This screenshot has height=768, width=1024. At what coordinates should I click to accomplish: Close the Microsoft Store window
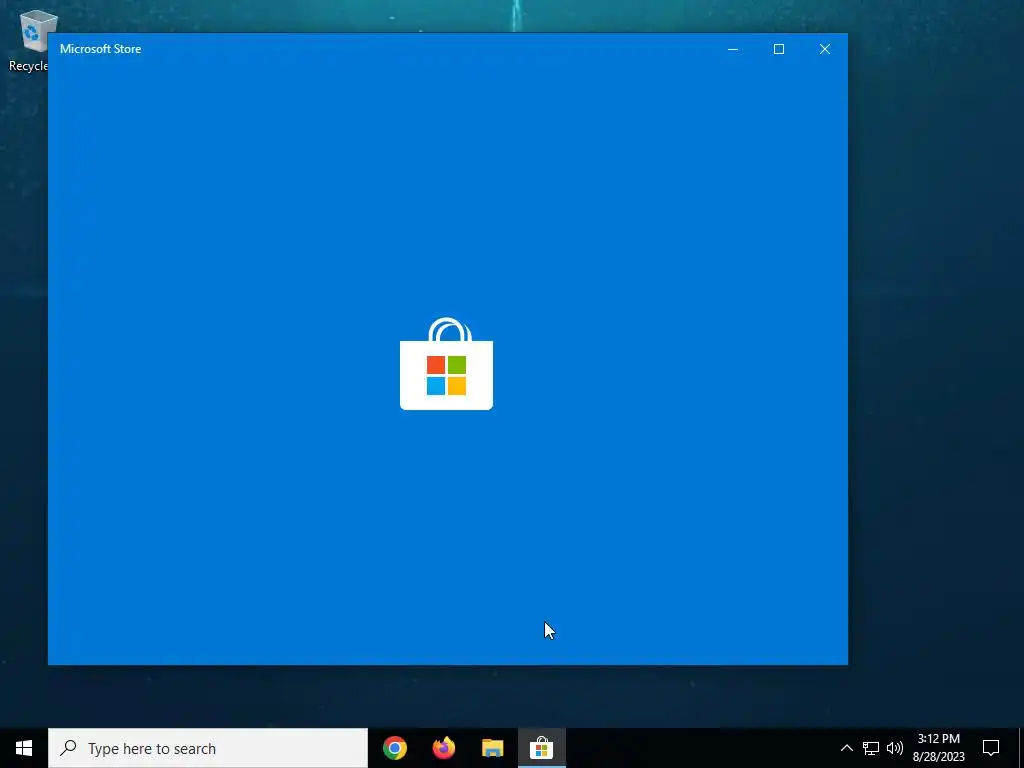tap(825, 49)
